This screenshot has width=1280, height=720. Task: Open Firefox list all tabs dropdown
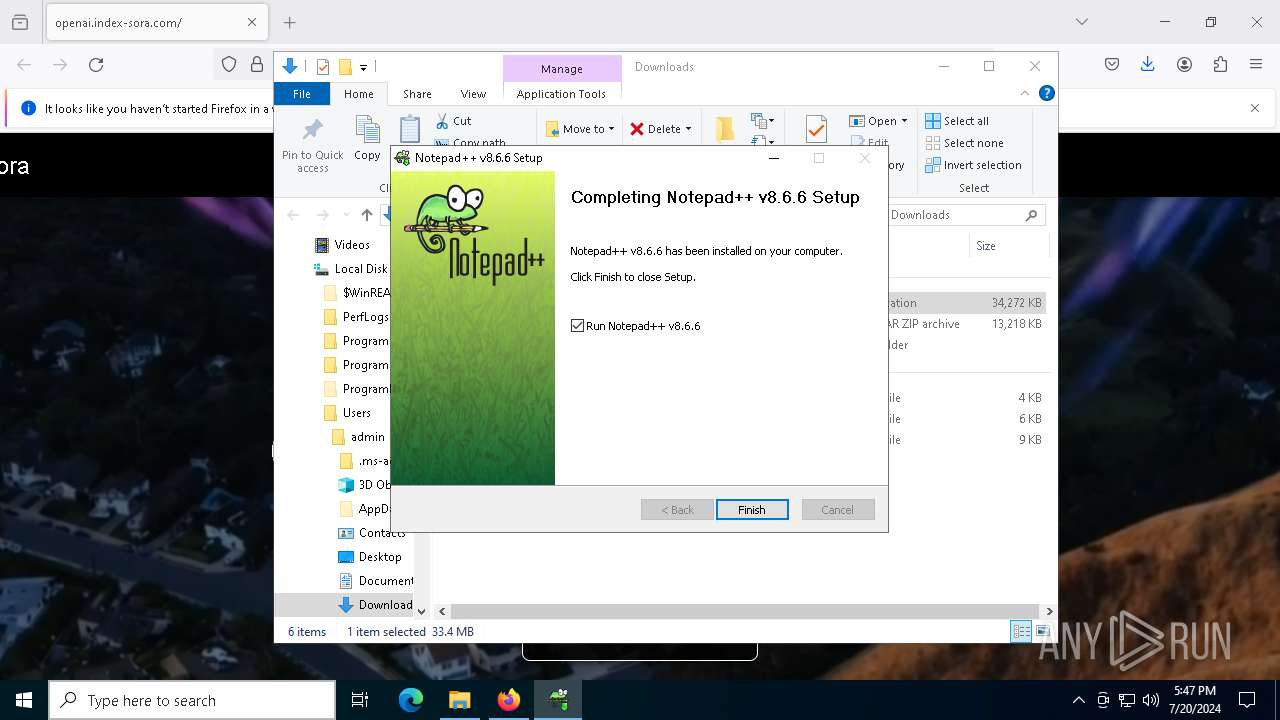[1081, 22]
